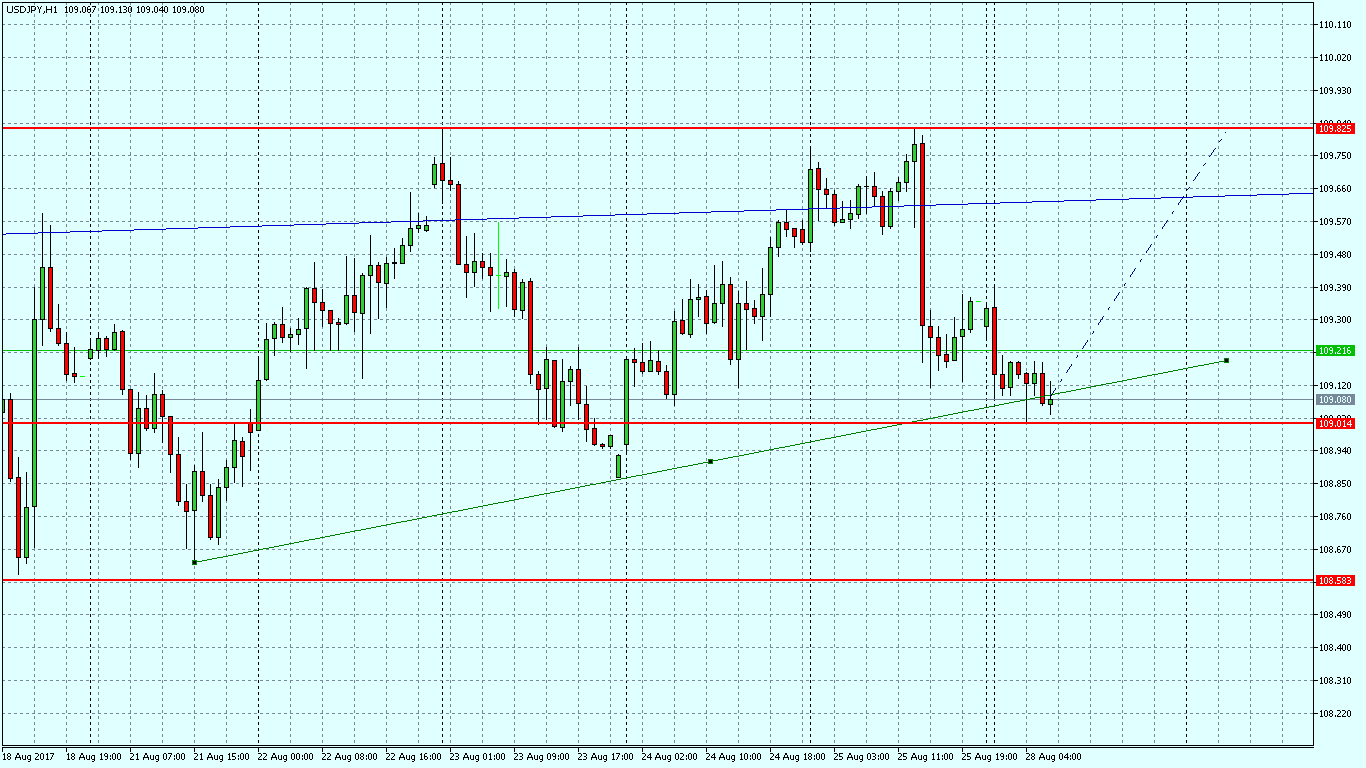Click the red 109.825 price label
Image resolution: width=1366 pixels, height=768 pixels.
pos(1335,128)
